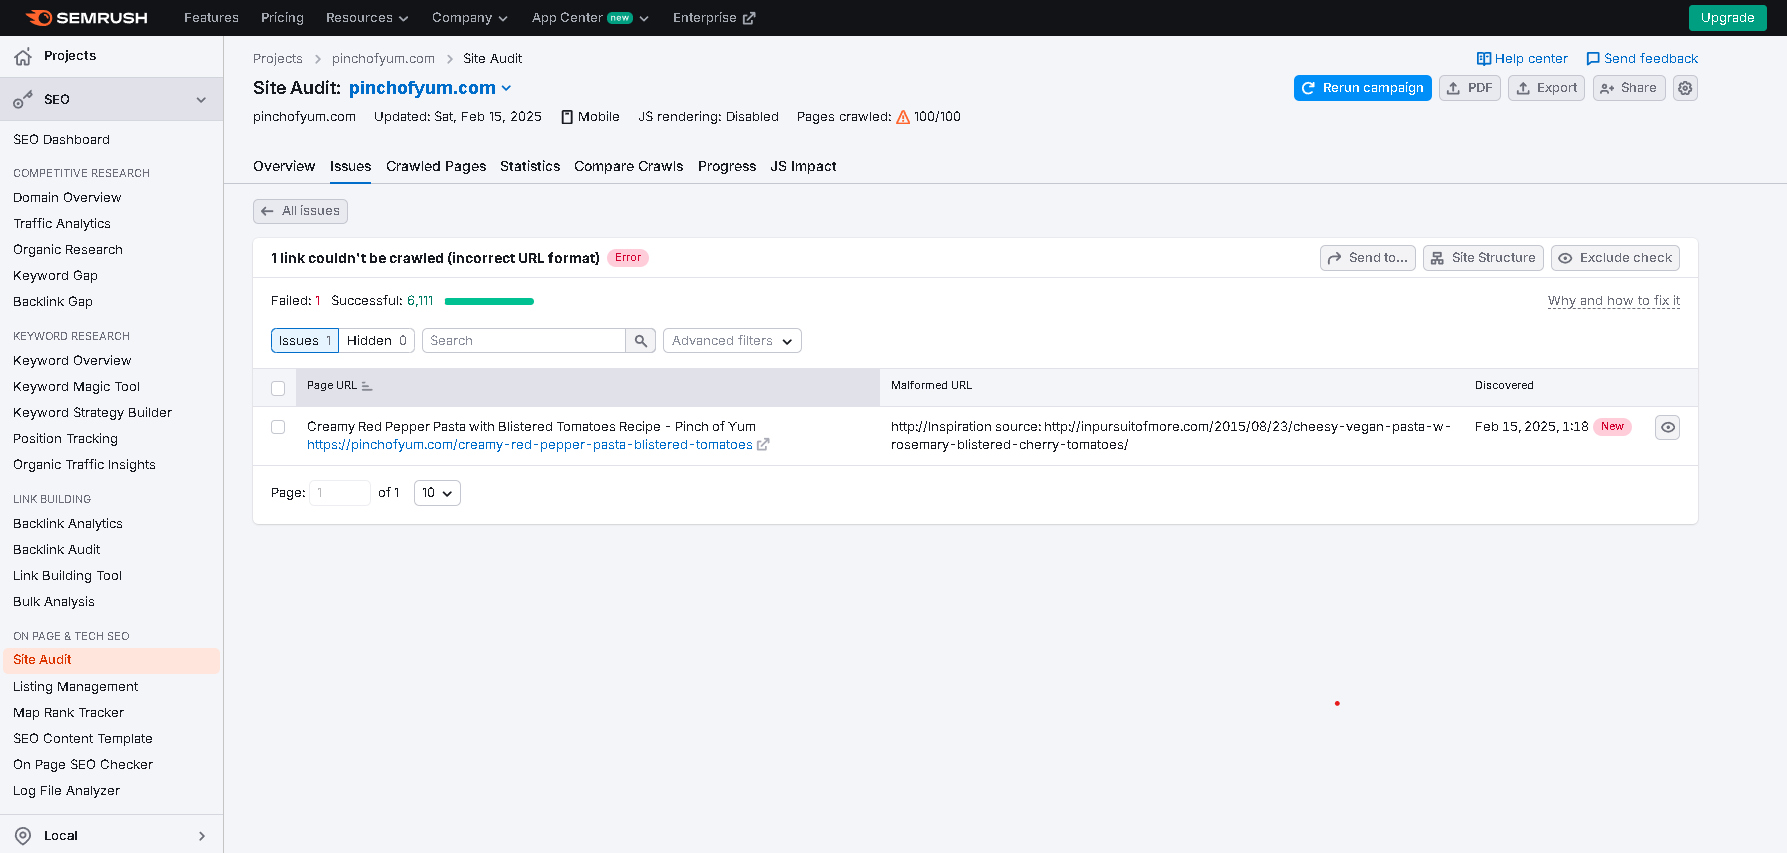Screen dimensions: 1787x853
Task: Switch to the Statistics tab
Action: click(x=530, y=166)
